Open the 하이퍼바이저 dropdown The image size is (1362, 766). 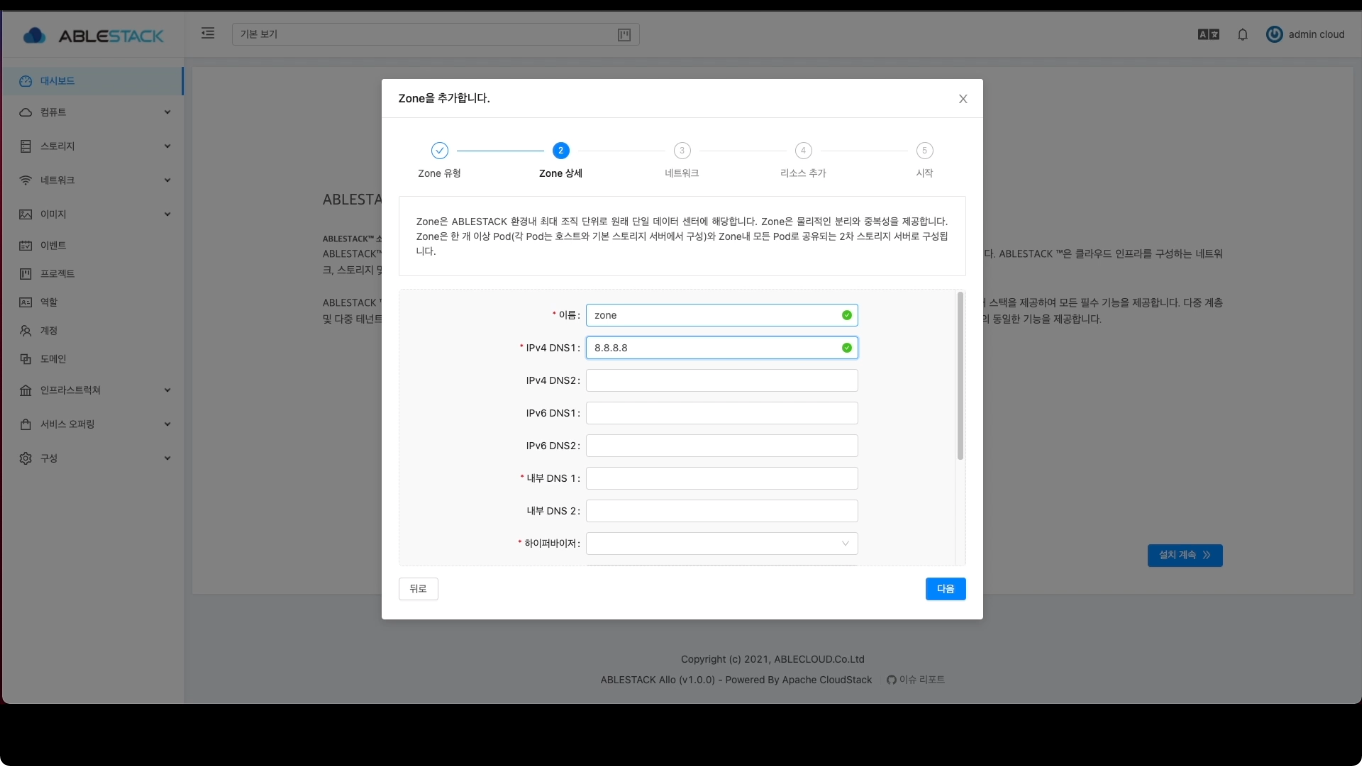722,543
